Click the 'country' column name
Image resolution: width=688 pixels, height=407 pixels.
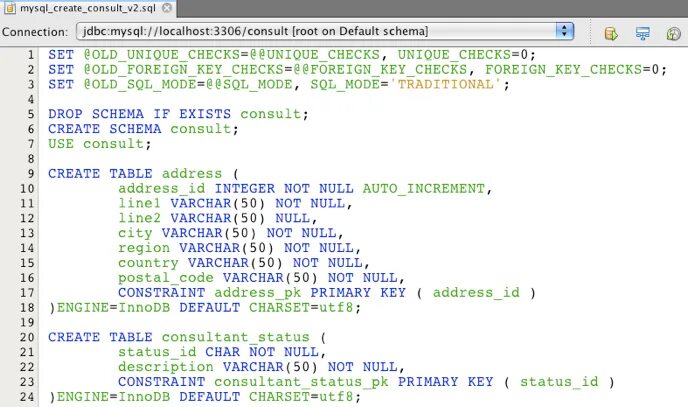point(148,263)
